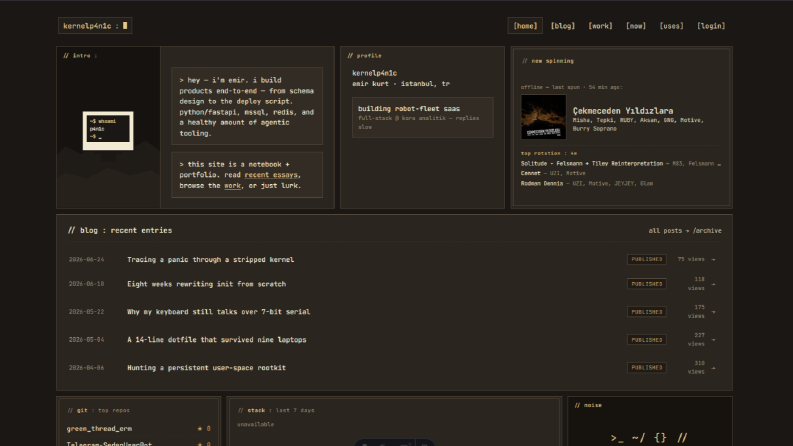Click PUBLISHED badge on 'persistent user-space rootkit' row
The image size is (793, 446).
(646, 368)
